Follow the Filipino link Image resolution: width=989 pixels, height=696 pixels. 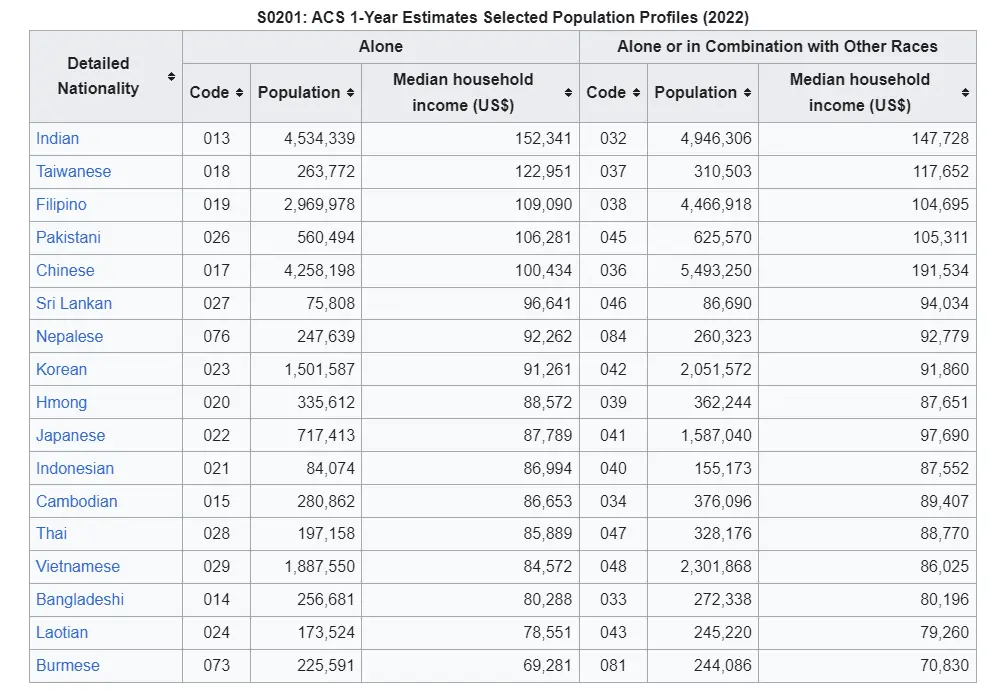click(62, 204)
